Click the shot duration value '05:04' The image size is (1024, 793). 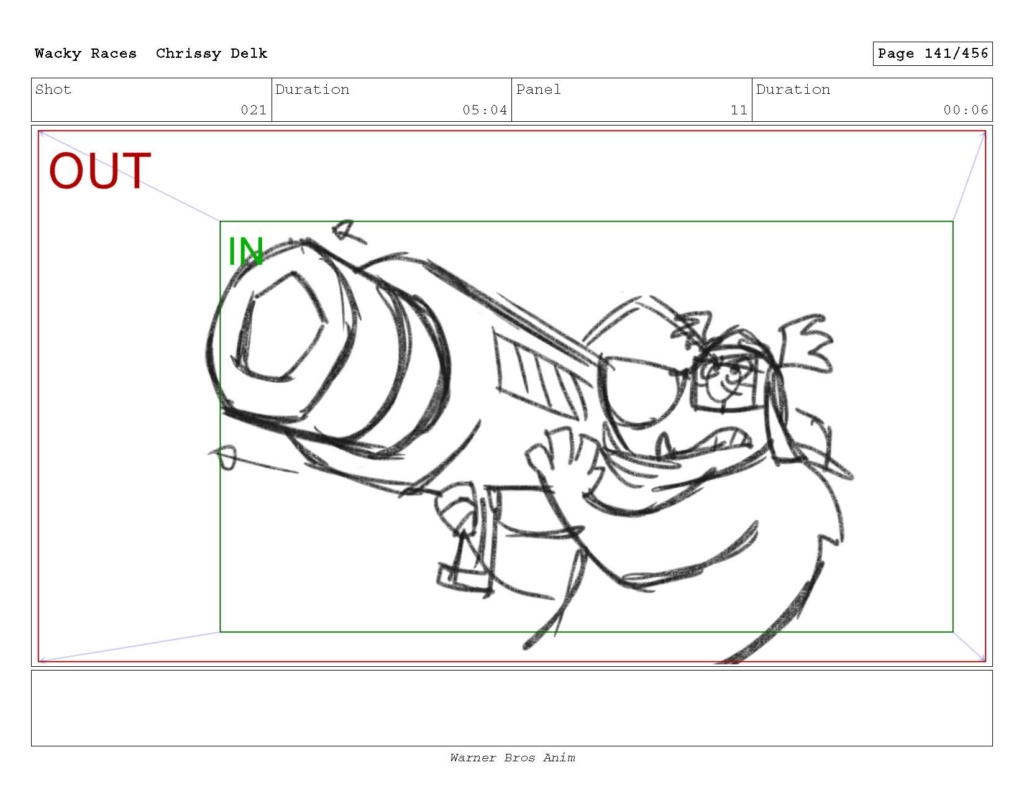(485, 110)
